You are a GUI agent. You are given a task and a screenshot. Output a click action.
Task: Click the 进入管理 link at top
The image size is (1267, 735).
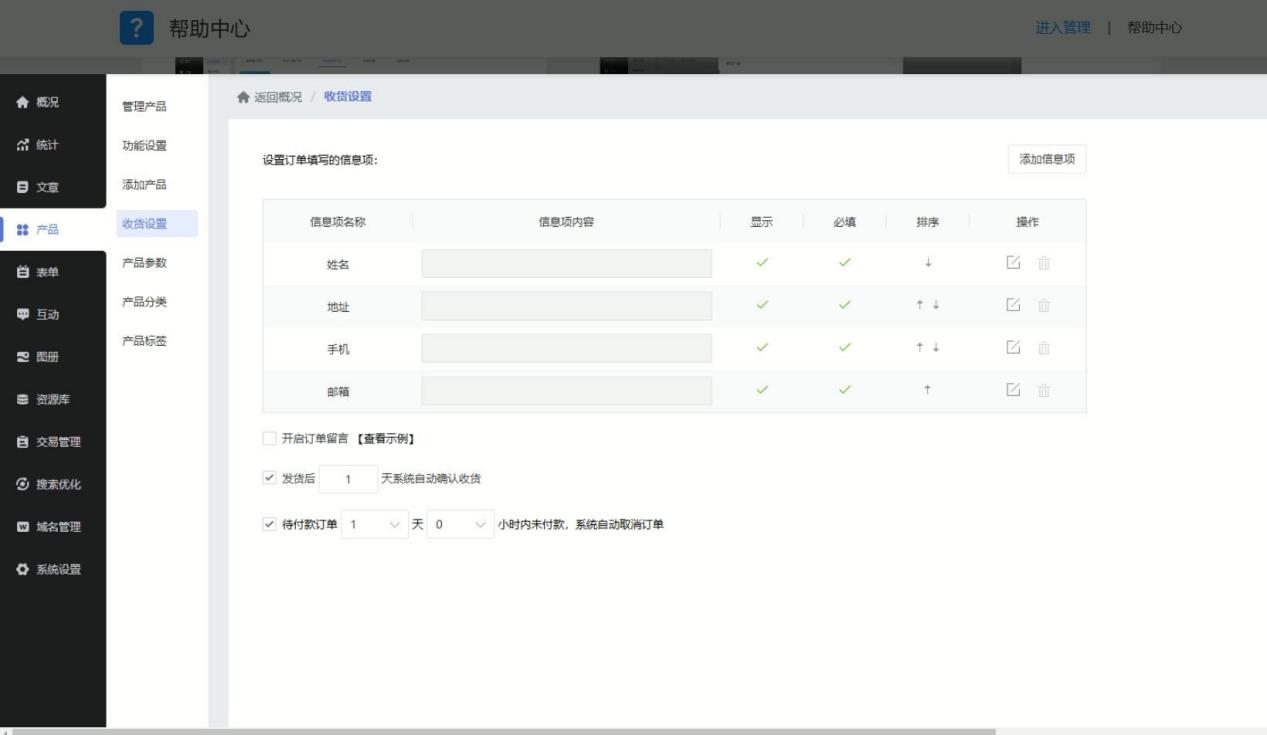tap(1063, 28)
